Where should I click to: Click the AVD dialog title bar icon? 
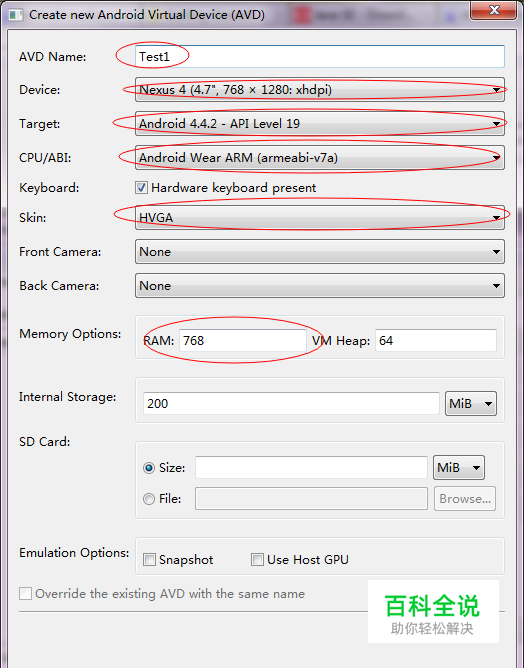point(16,15)
